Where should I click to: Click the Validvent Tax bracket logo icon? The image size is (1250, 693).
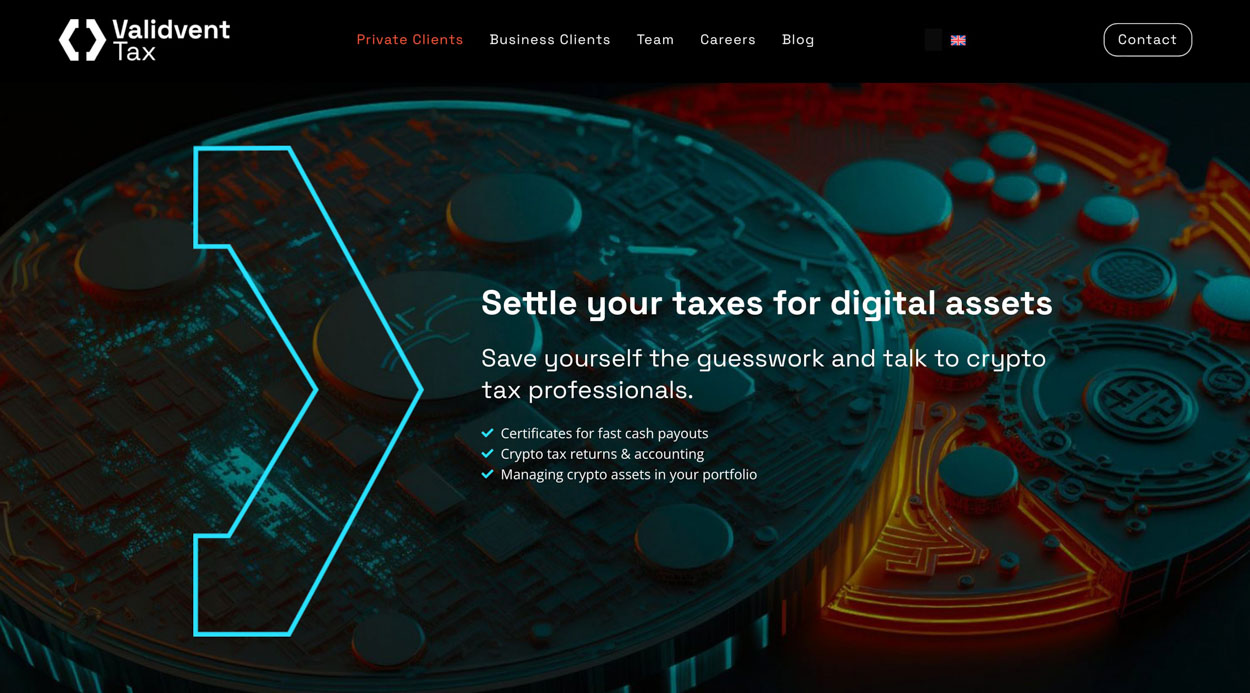pos(82,40)
